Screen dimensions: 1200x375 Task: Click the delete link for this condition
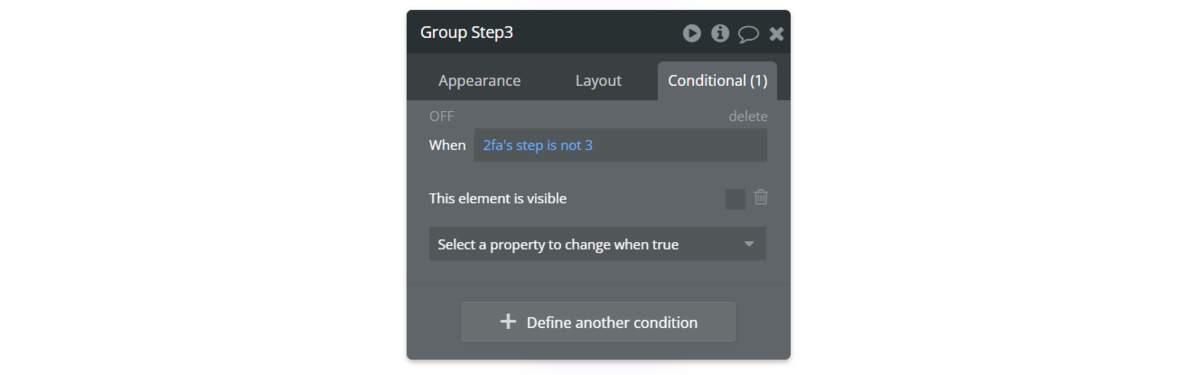coord(748,116)
